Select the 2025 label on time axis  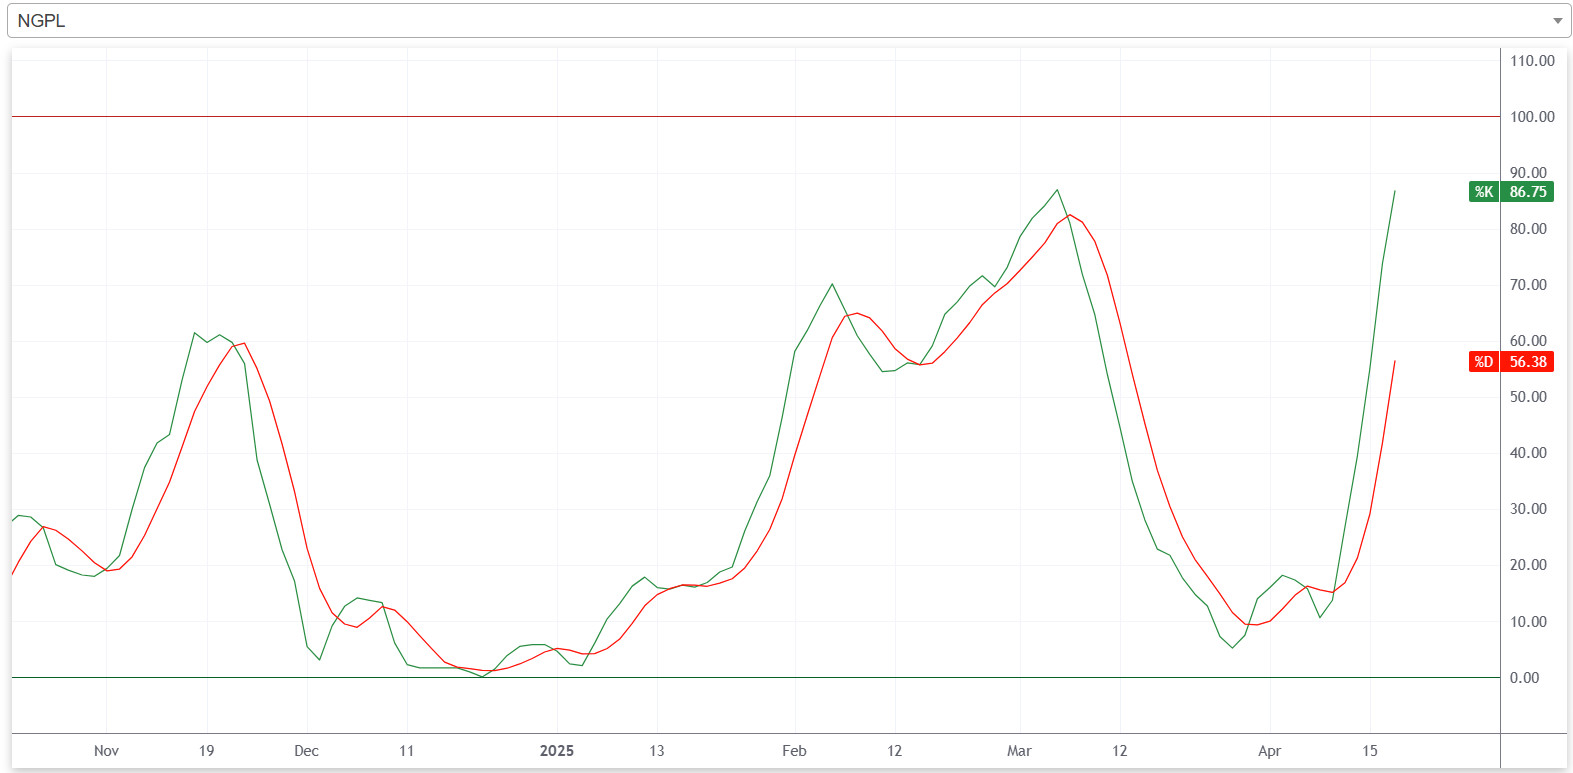[x=557, y=751]
